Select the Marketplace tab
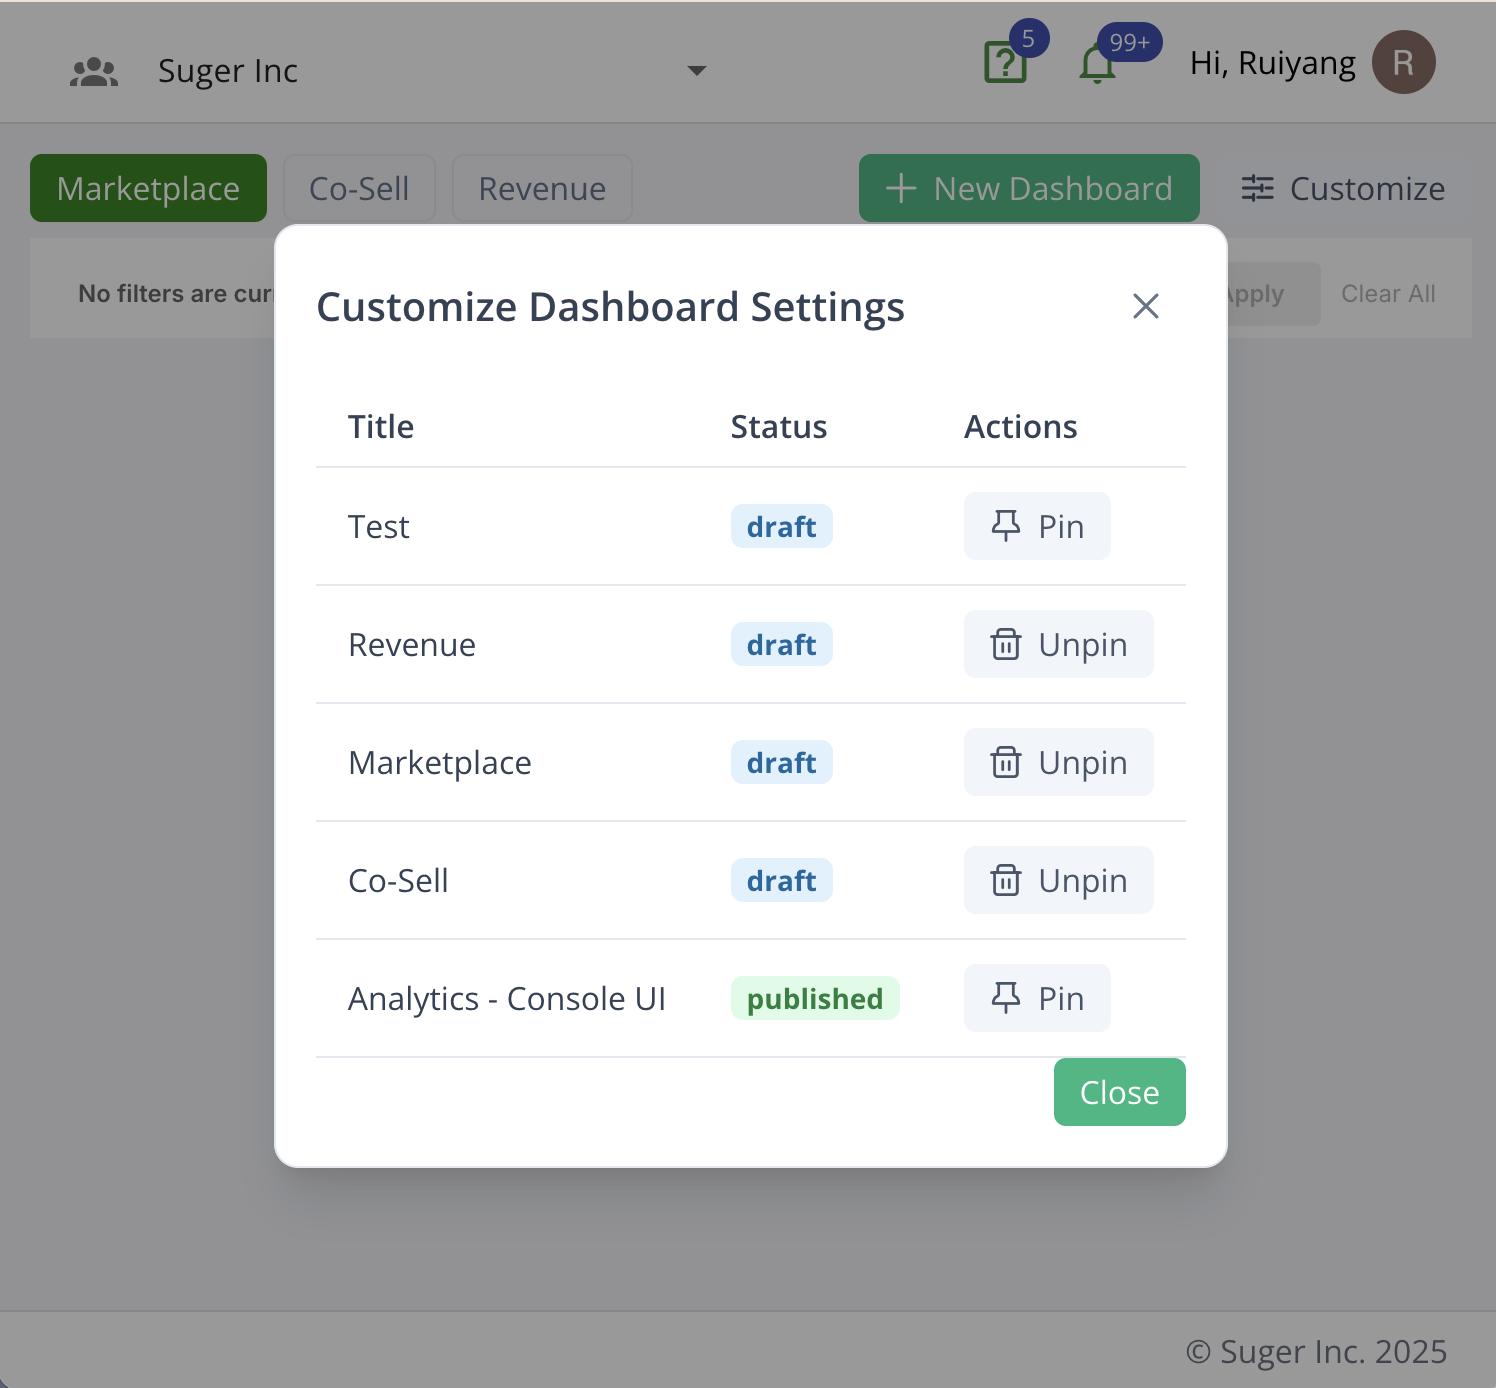This screenshot has width=1496, height=1388. coord(148,188)
